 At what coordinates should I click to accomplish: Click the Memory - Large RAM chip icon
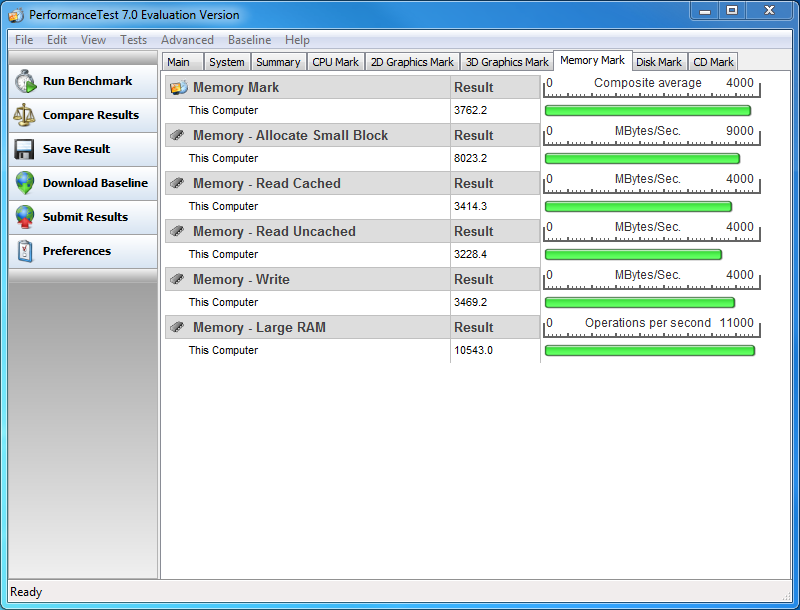pos(178,328)
